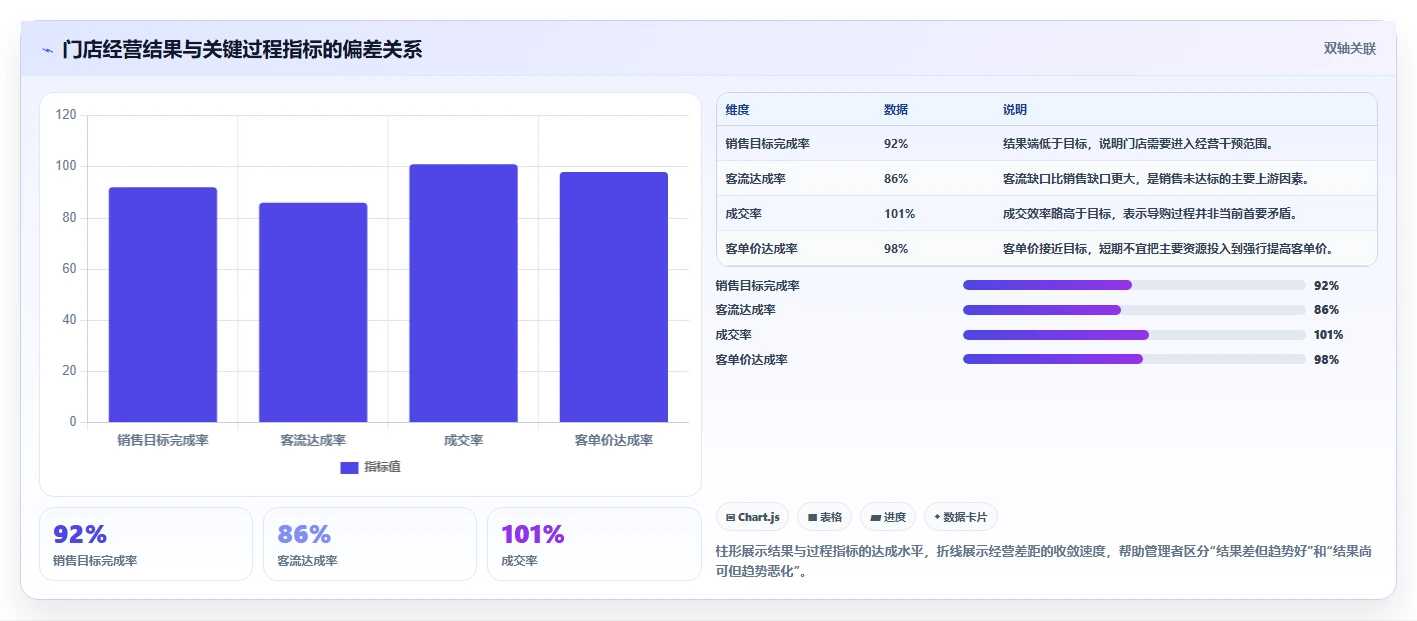Screen dimensions: 1417x621
Task: Click the x-axis label 客单价达成率
Action: tap(614, 440)
